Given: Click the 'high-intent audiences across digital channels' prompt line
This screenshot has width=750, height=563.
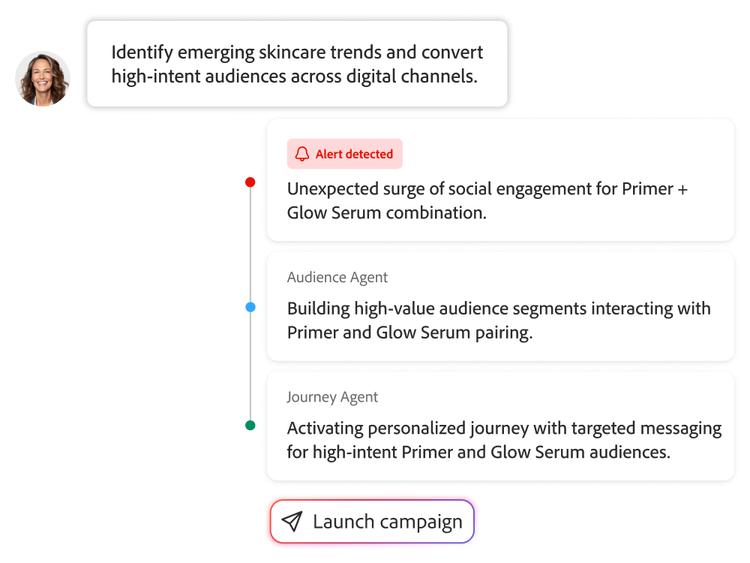Looking at the screenshot, I should (x=294, y=76).
